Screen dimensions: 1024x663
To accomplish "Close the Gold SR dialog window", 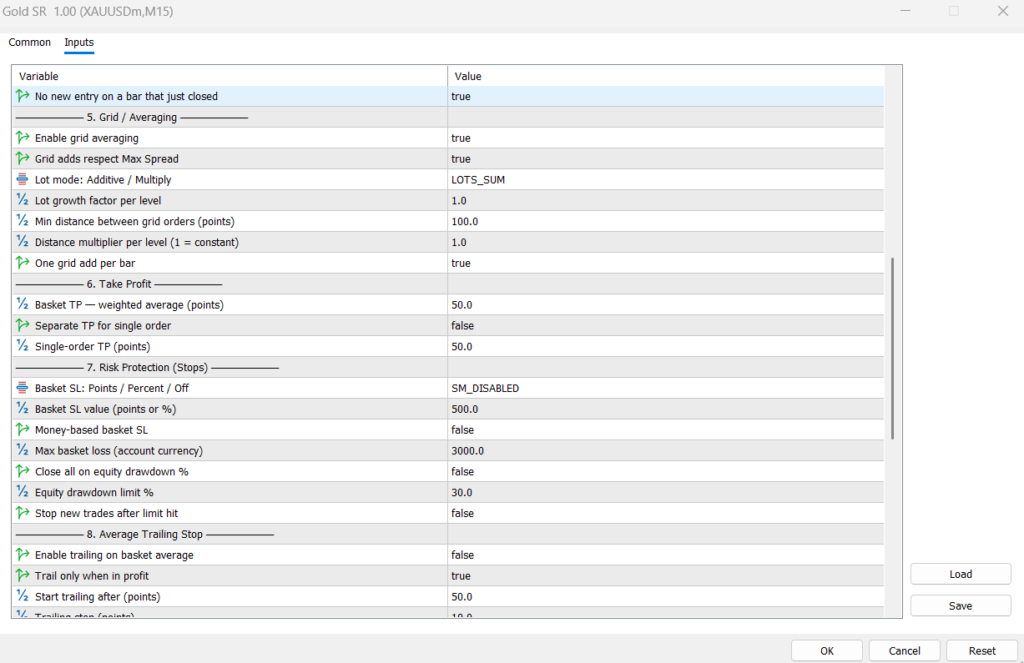I will [x=1002, y=11].
